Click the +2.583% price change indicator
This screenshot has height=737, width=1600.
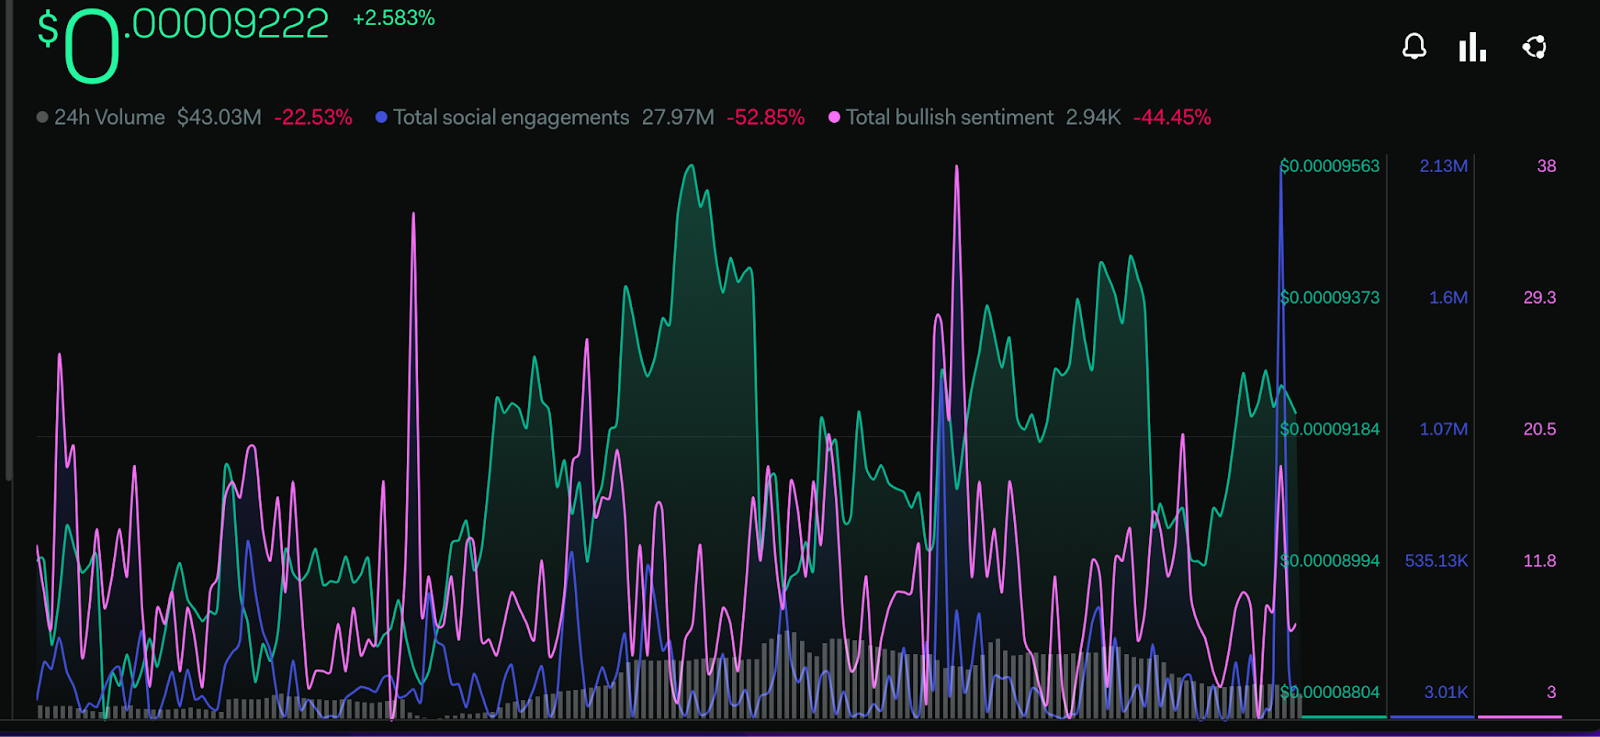[x=394, y=18]
